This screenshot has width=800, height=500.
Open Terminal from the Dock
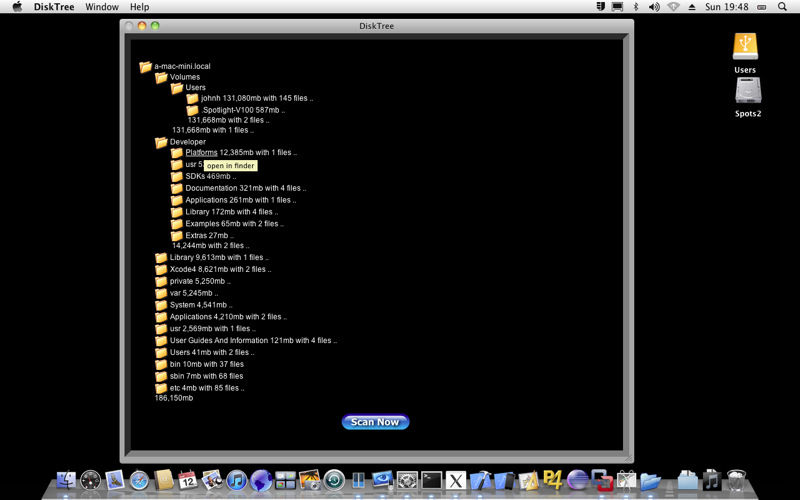tap(432, 480)
